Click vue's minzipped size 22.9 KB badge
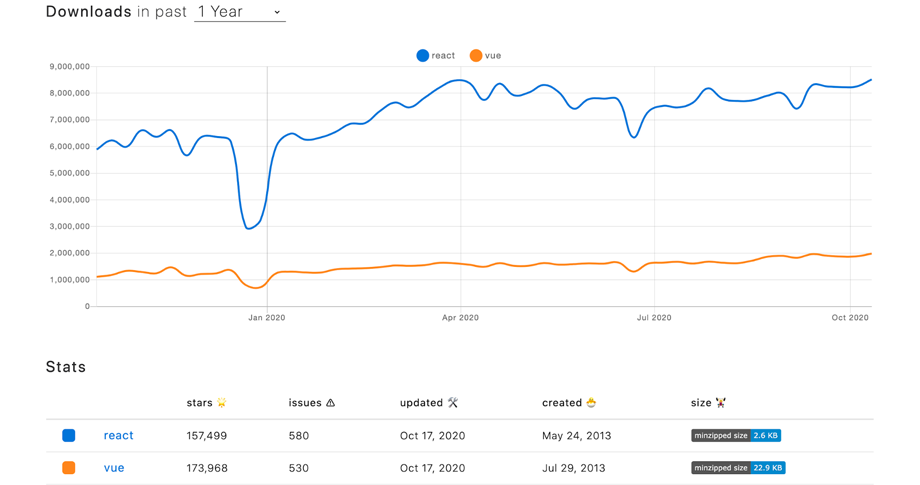 point(737,468)
